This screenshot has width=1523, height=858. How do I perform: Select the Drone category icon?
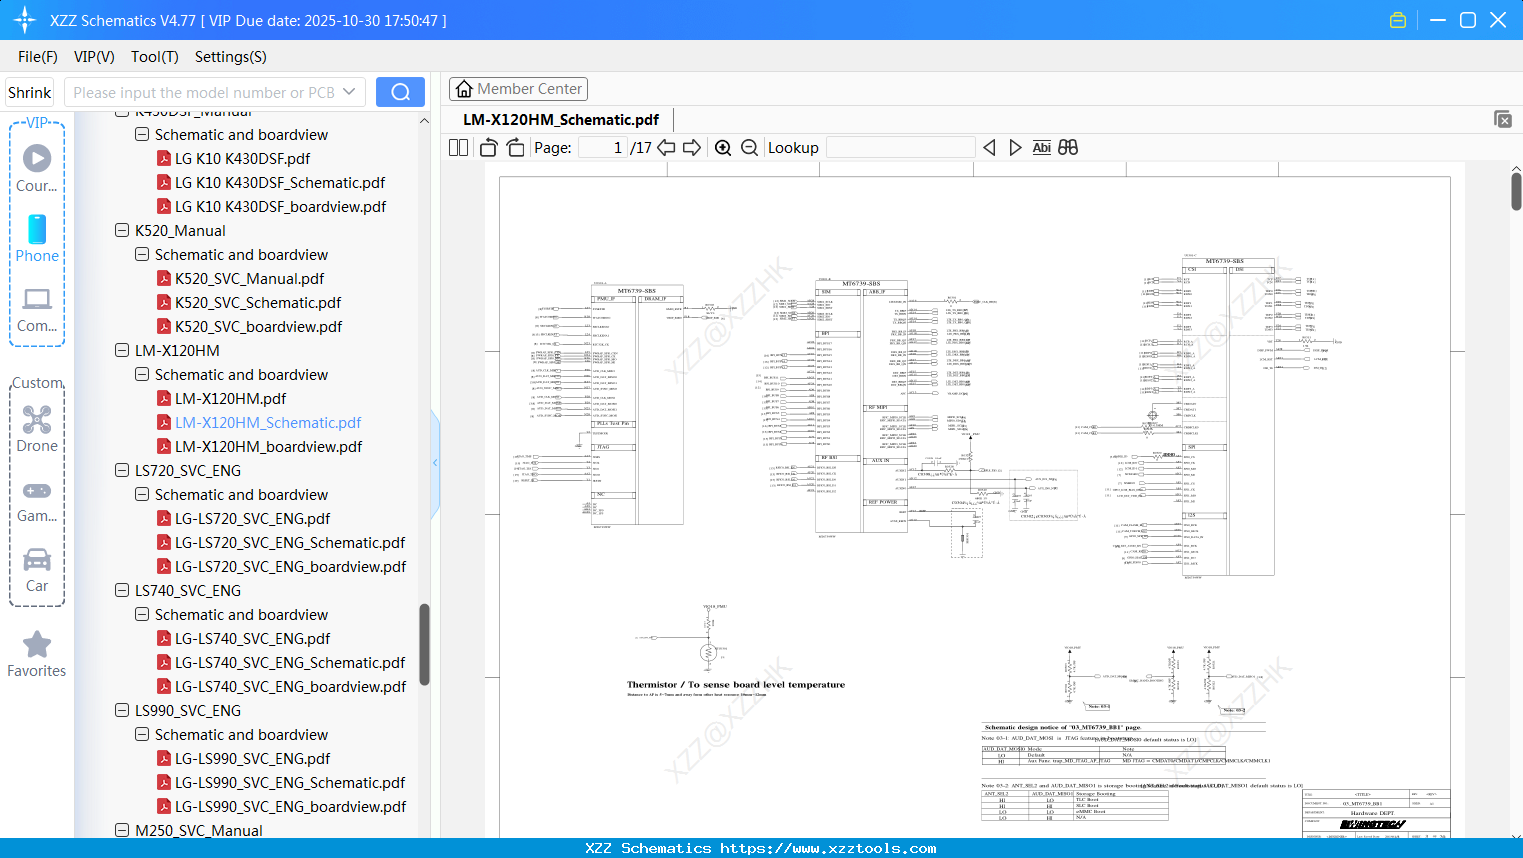tap(37, 420)
